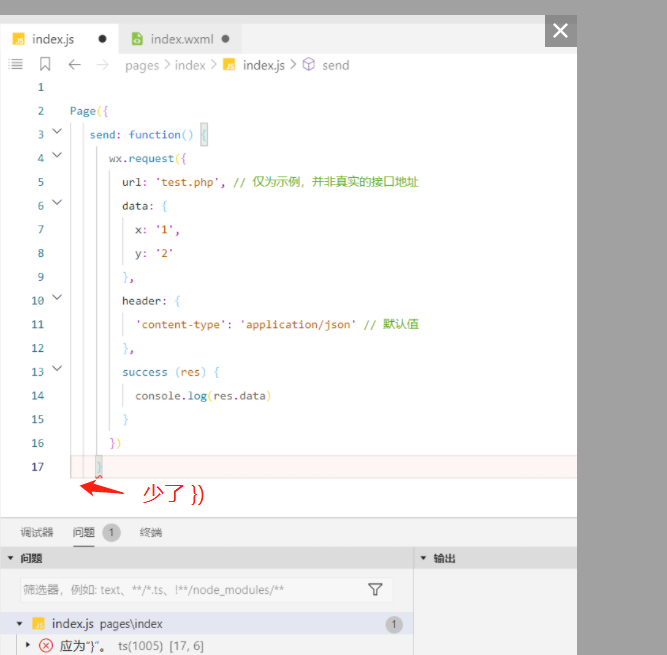Collapse the code fold at line 3
The width and height of the screenshot is (667, 655).
[57, 131]
